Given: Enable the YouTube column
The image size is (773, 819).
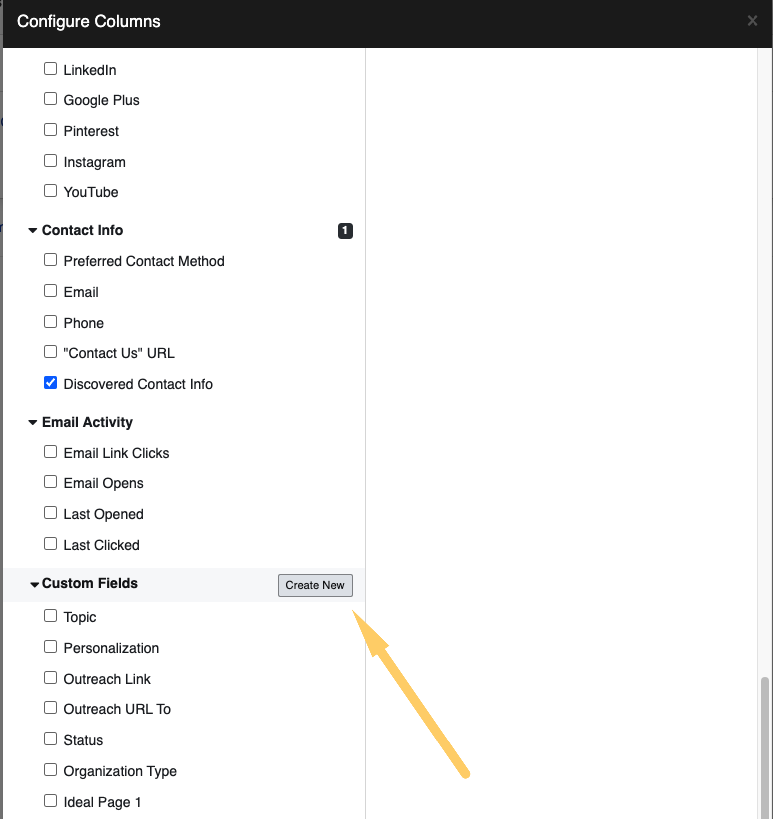Looking at the screenshot, I should tap(50, 191).
